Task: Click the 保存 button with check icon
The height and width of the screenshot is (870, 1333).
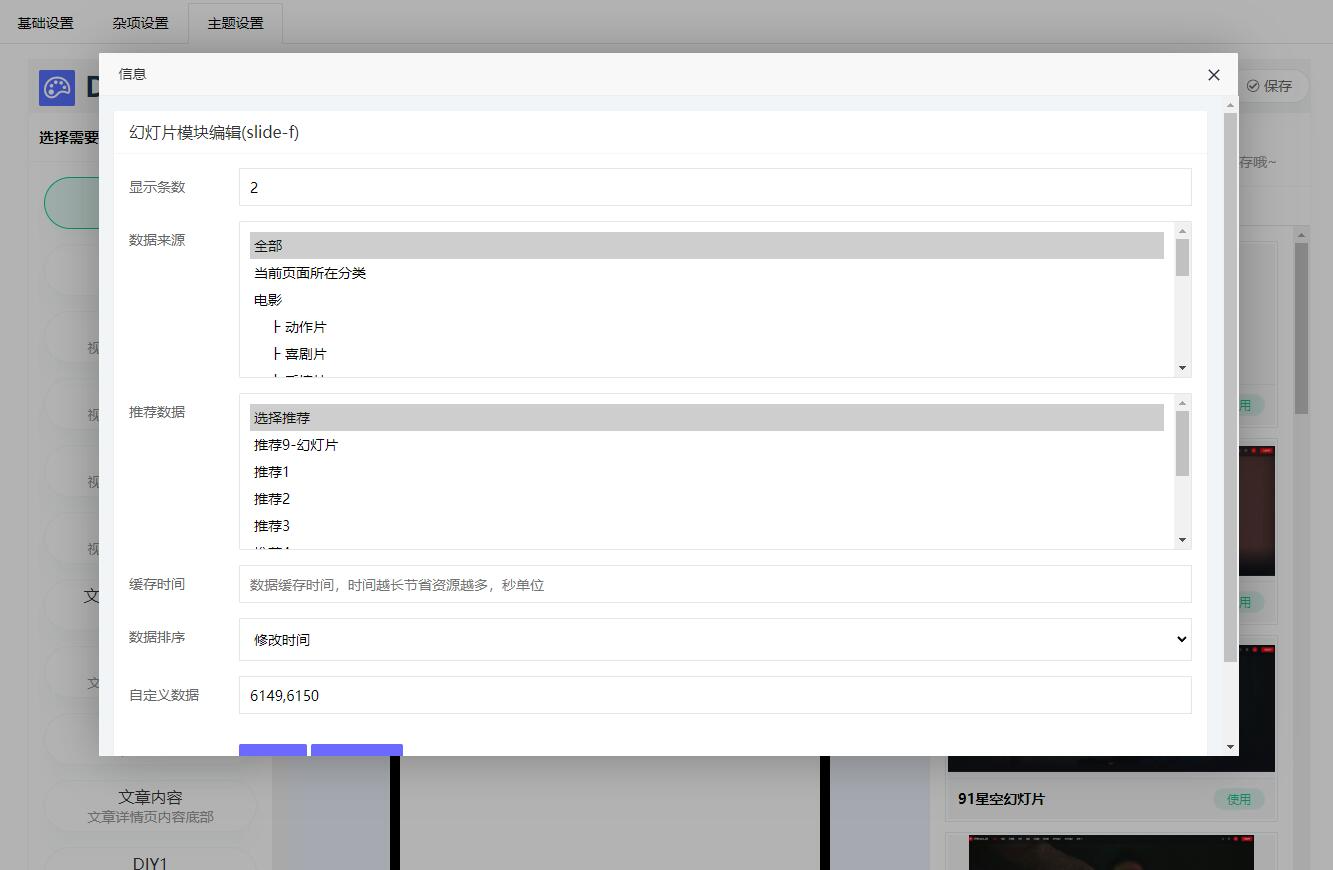Action: 1269,86
